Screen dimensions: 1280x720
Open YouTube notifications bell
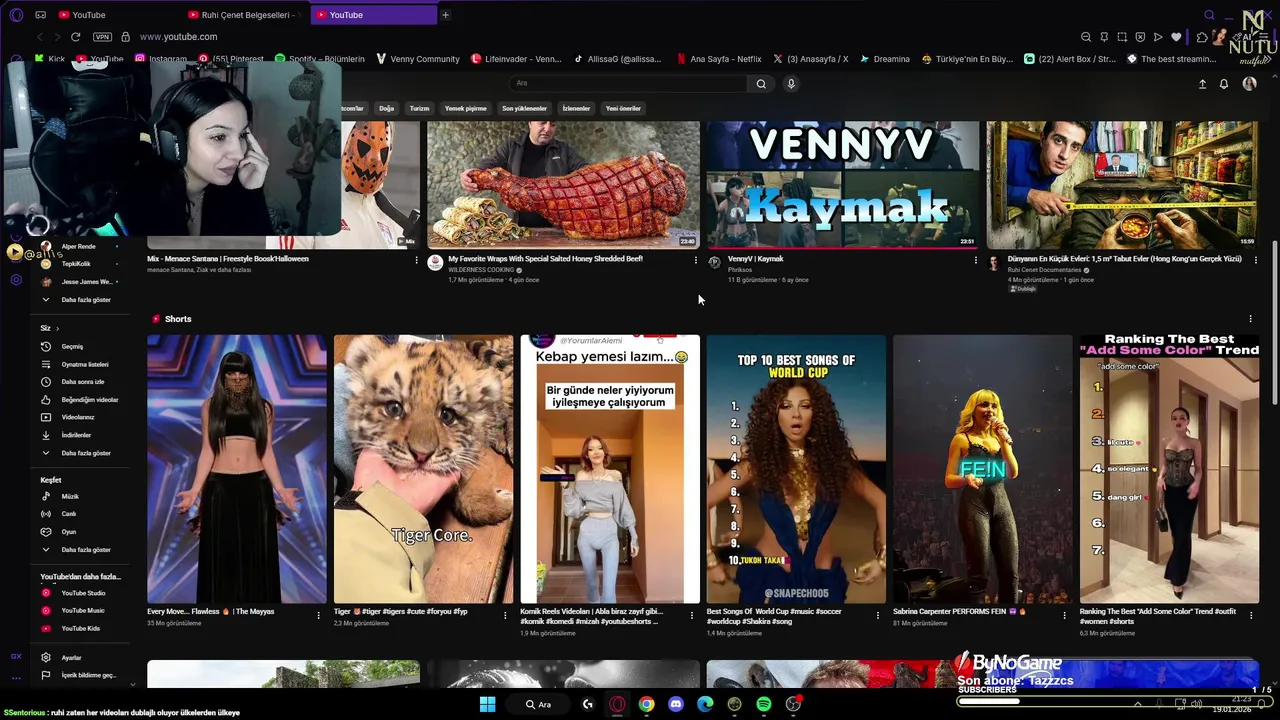point(1223,84)
